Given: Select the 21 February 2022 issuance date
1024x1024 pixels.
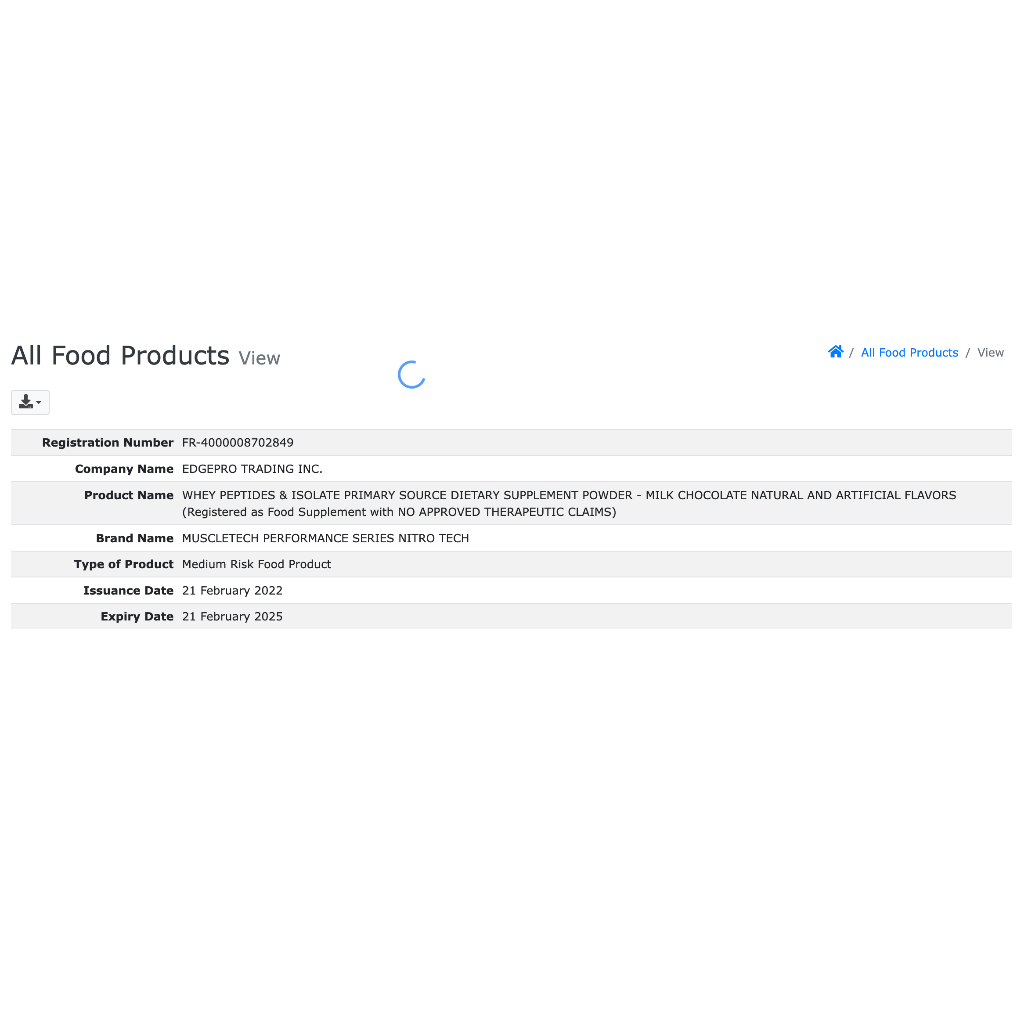Looking at the screenshot, I should click(232, 591).
